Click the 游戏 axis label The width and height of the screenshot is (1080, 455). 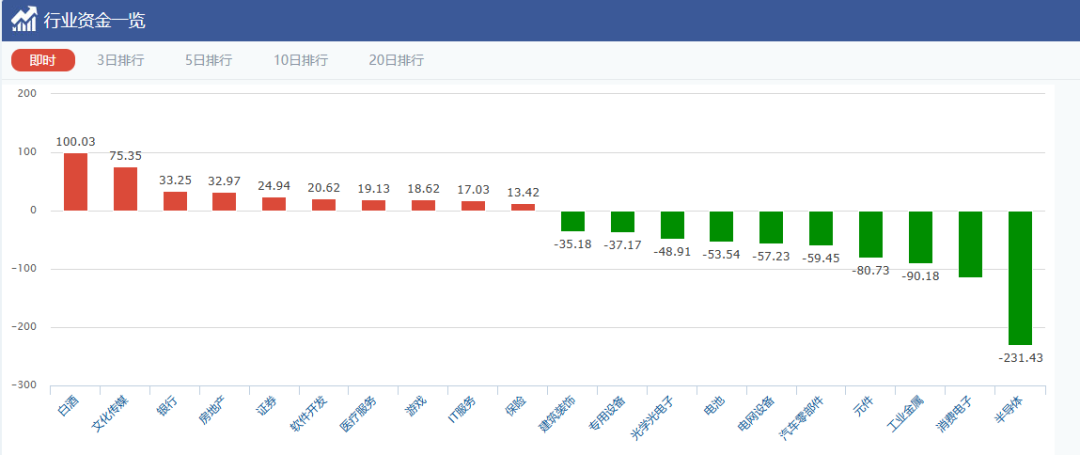(x=417, y=406)
